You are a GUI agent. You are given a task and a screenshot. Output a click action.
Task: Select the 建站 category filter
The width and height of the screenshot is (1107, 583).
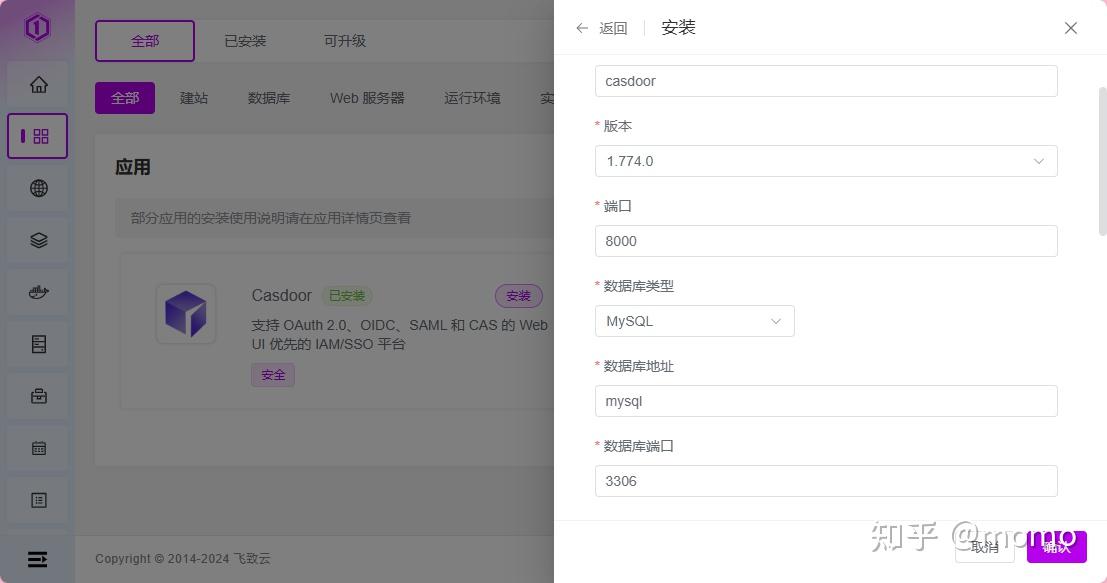click(193, 97)
